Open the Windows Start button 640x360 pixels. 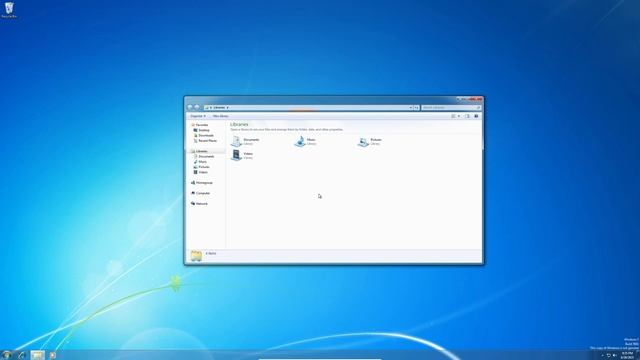pyautogui.click(x=6, y=355)
